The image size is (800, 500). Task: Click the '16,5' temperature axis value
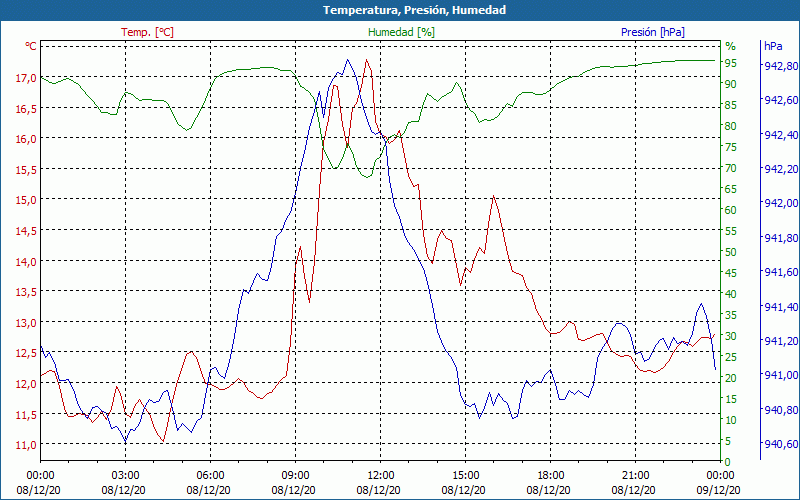26,109
